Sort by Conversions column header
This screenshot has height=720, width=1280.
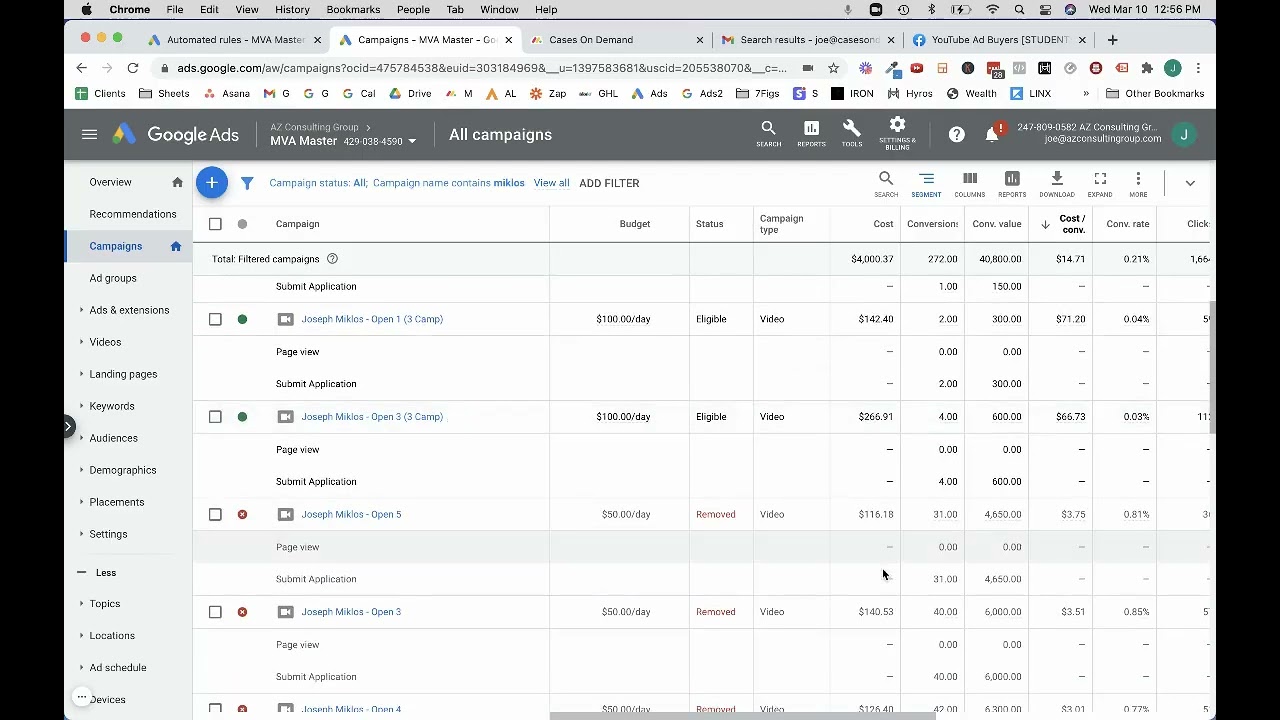tap(932, 224)
